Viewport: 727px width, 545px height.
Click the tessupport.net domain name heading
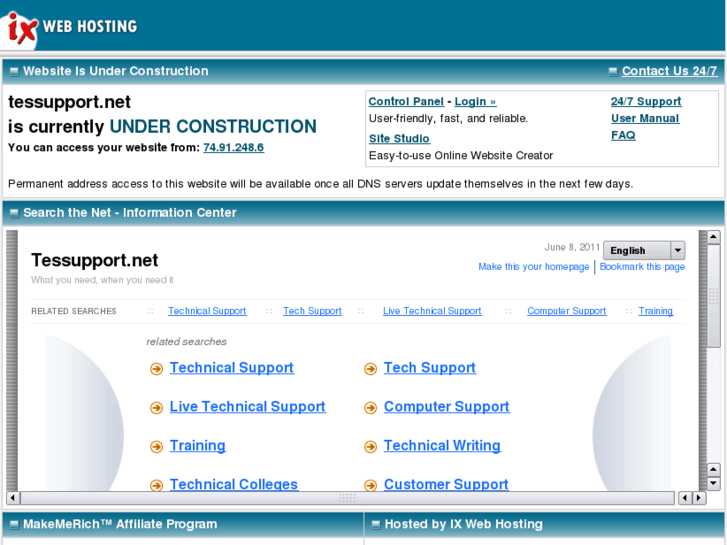pyautogui.click(x=70, y=102)
